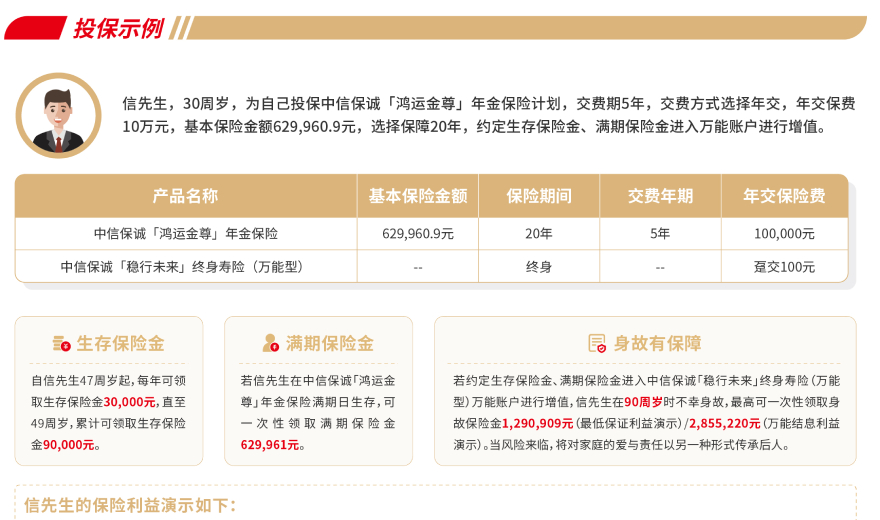Click the document shield icon beside 身故有保障
880x520 pixels.
click(x=597, y=343)
